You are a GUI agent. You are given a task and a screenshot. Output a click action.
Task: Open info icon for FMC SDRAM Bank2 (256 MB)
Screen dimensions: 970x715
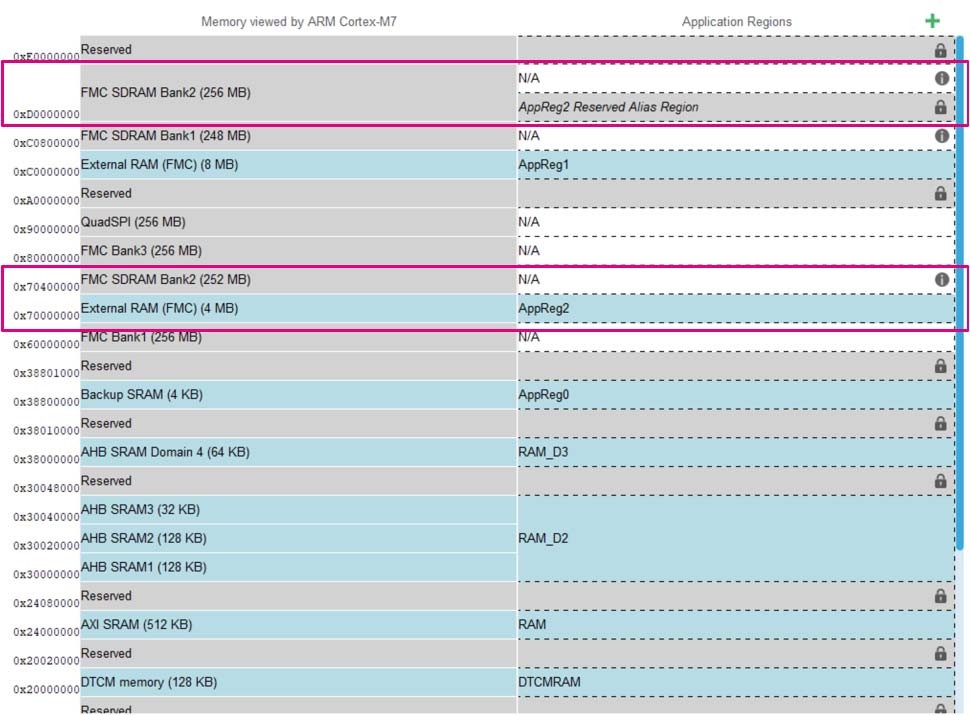(x=942, y=79)
